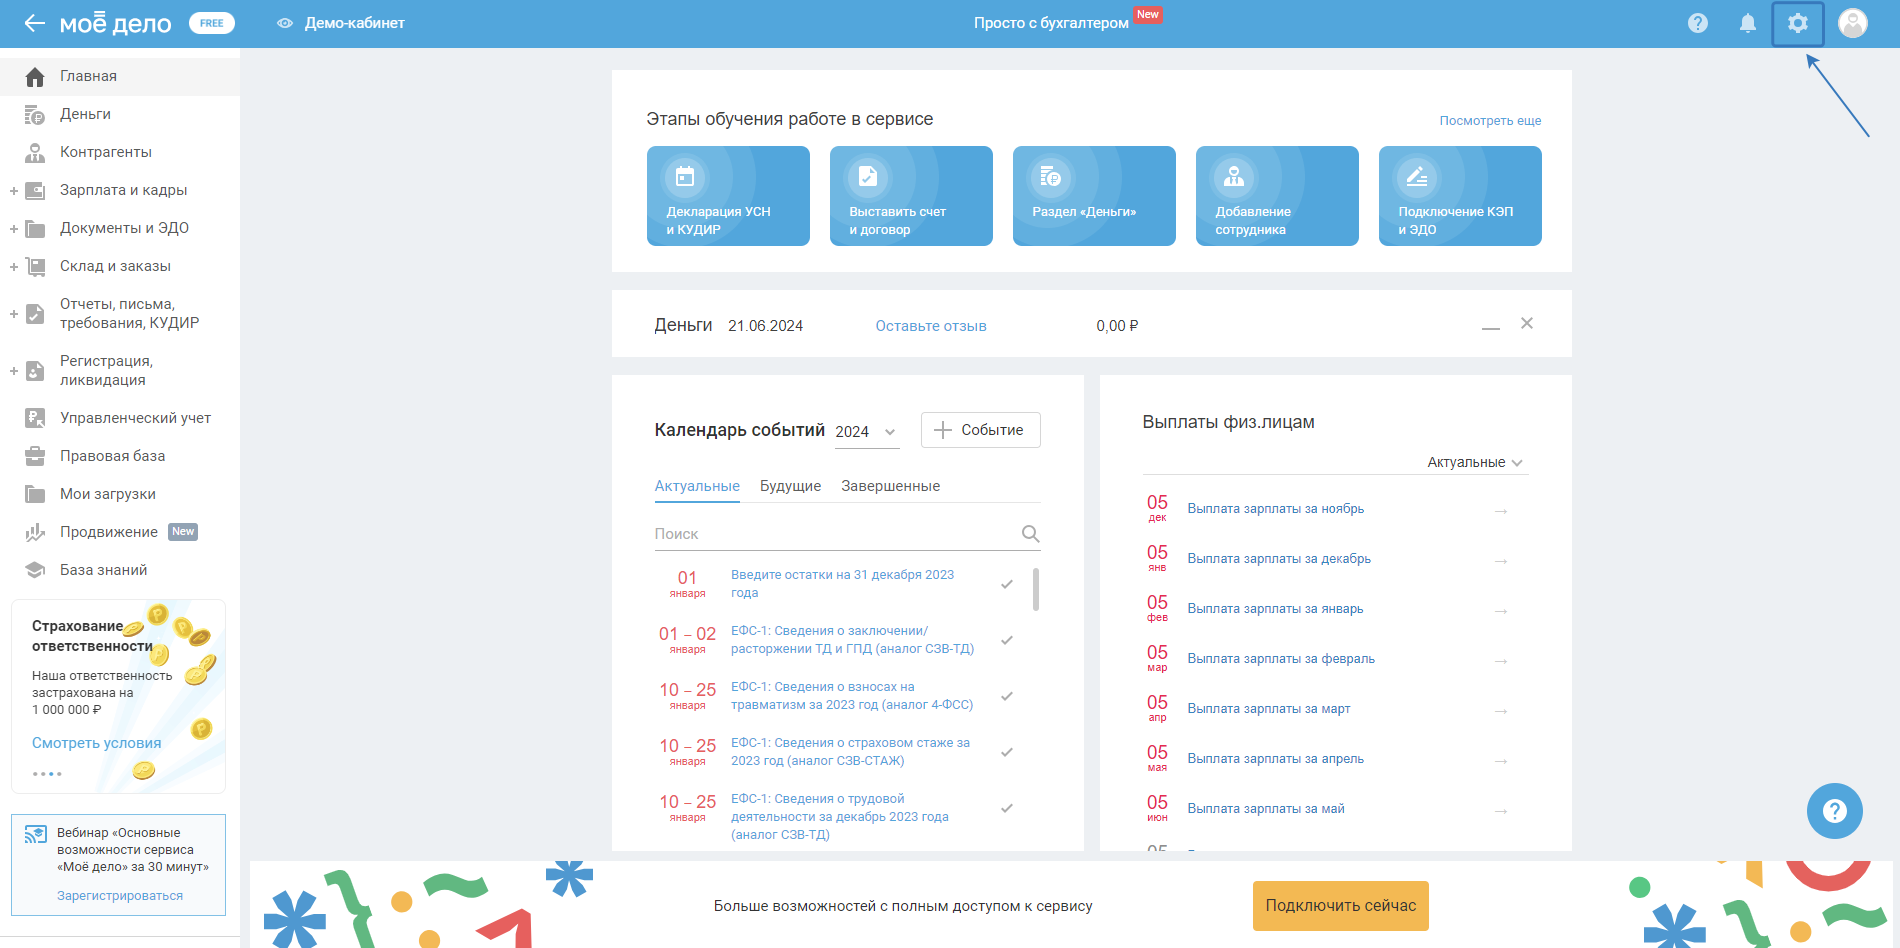
Task: Open Раздел «Деньги» training card
Action: [x=1094, y=196]
